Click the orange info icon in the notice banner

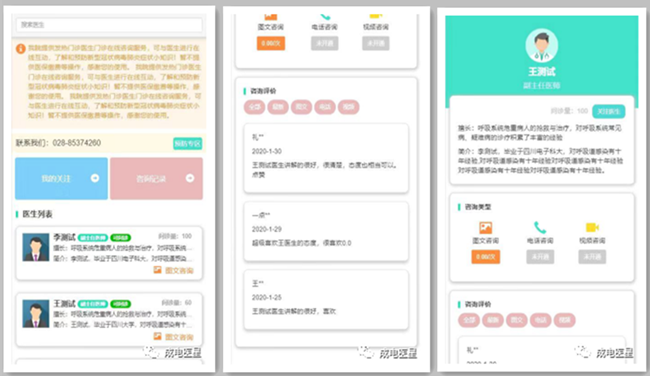pos(20,49)
